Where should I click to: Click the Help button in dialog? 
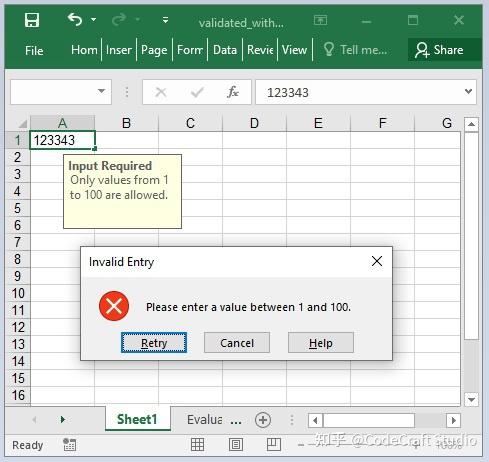[x=321, y=343]
